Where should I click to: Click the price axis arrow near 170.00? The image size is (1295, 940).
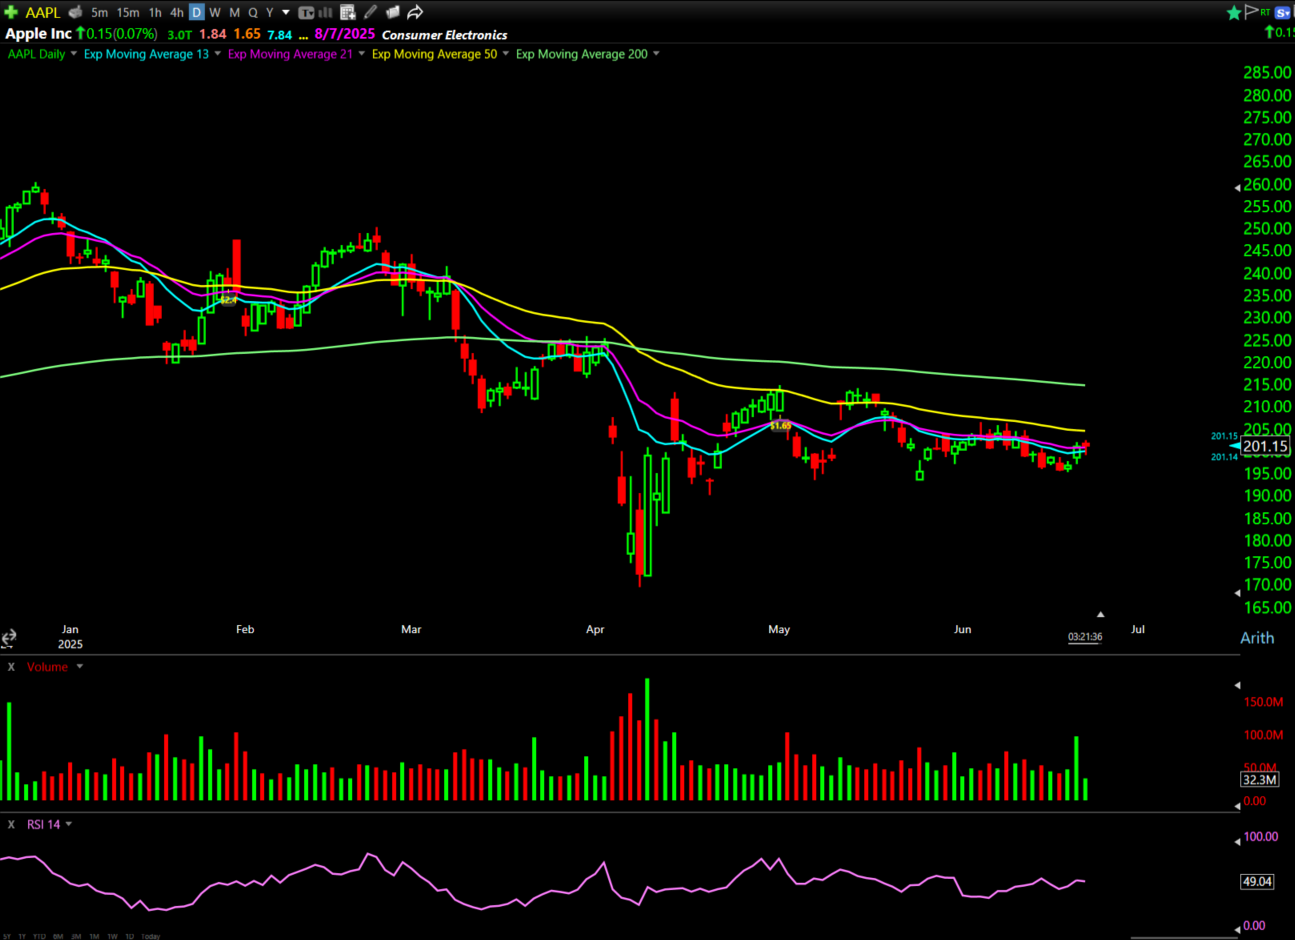[1237, 593]
